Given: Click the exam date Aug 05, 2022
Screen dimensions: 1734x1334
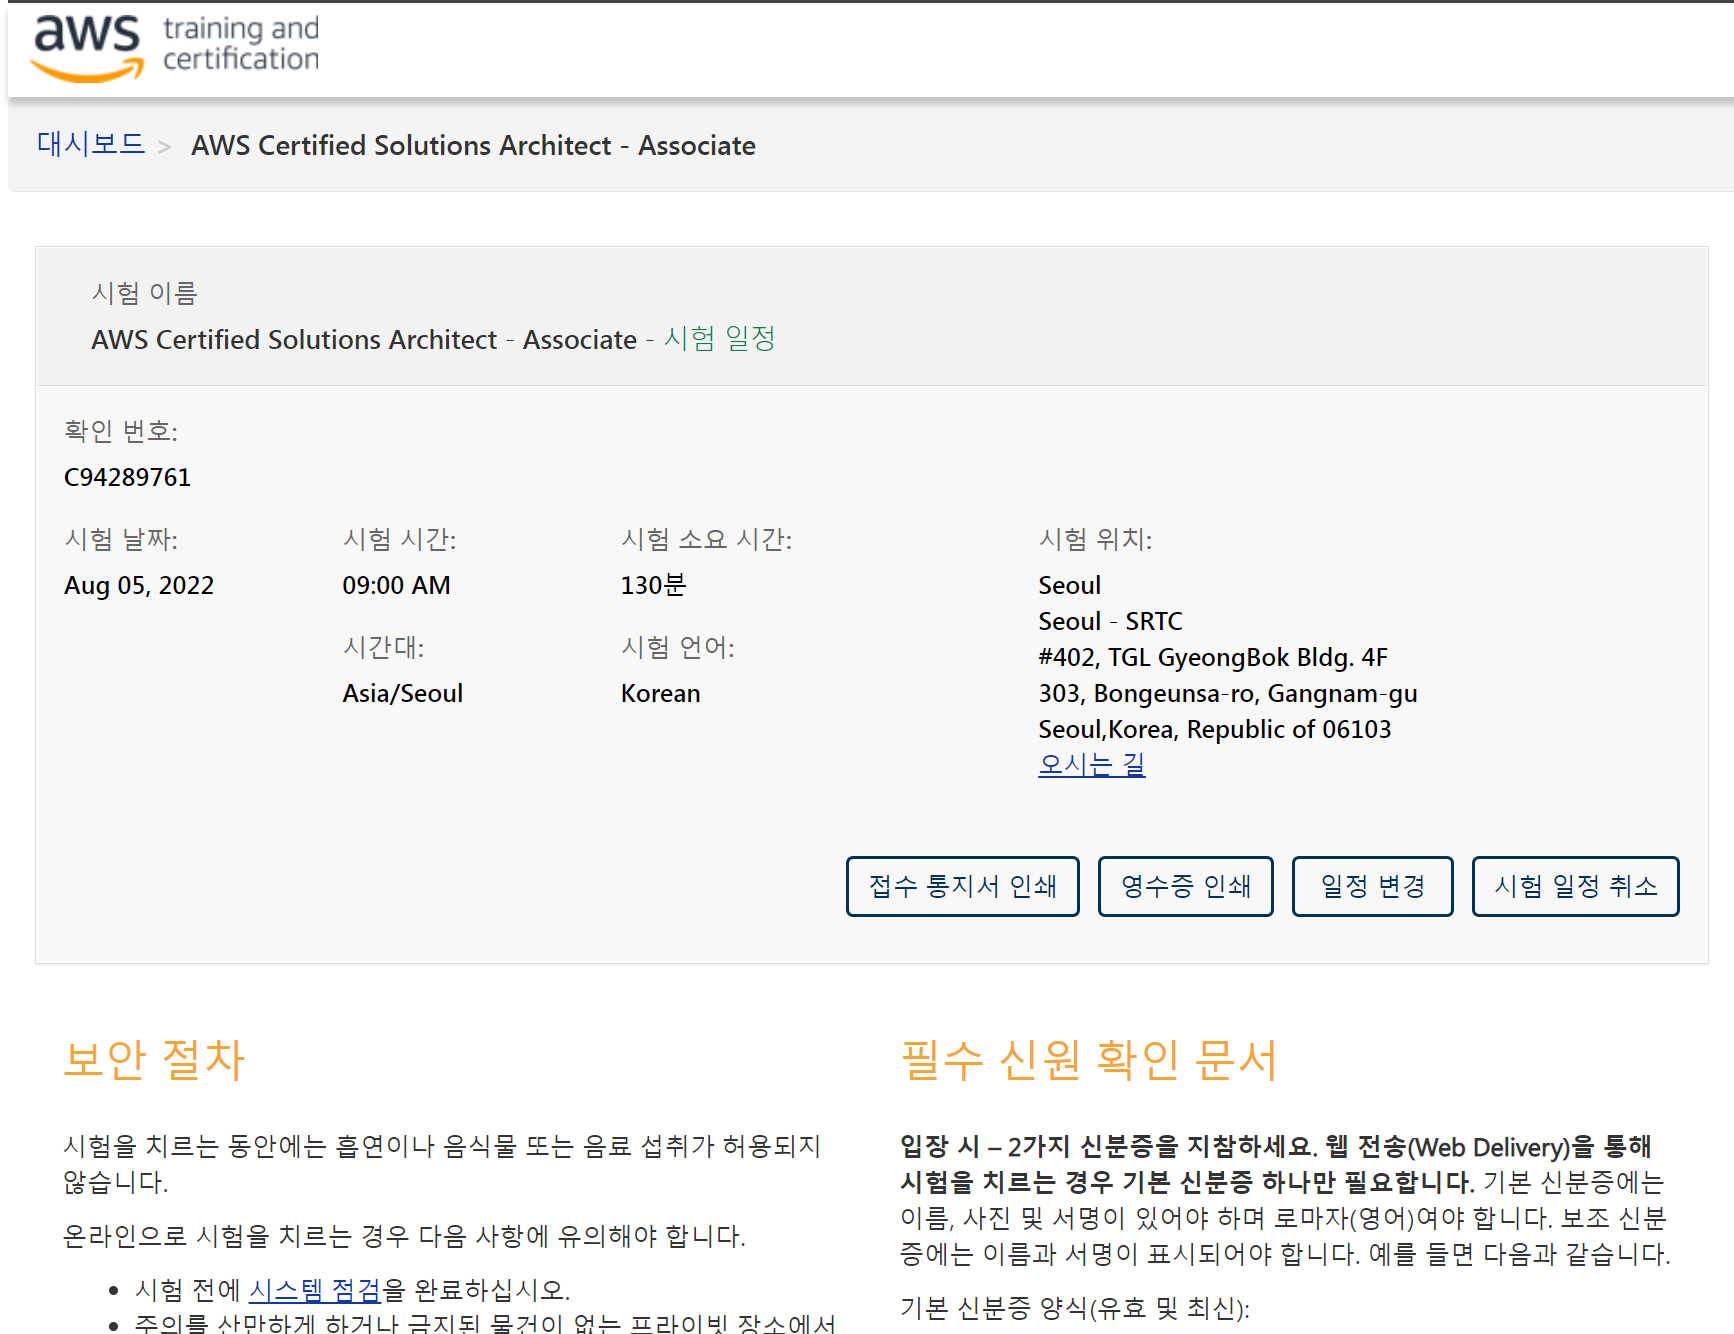Looking at the screenshot, I should coord(139,585).
